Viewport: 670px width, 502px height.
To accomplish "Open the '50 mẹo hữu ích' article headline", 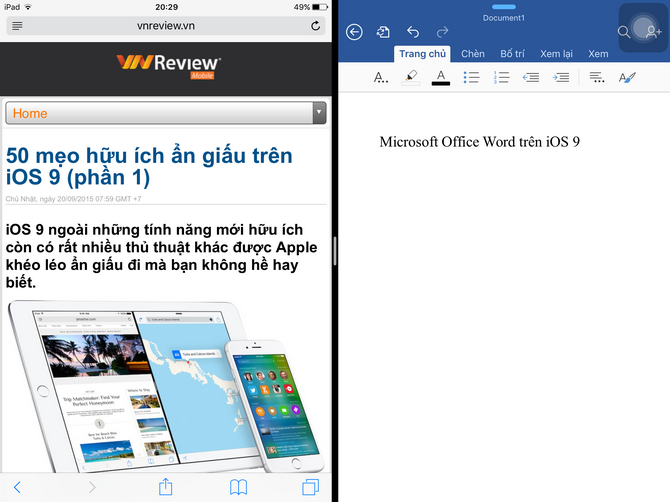I will point(150,166).
